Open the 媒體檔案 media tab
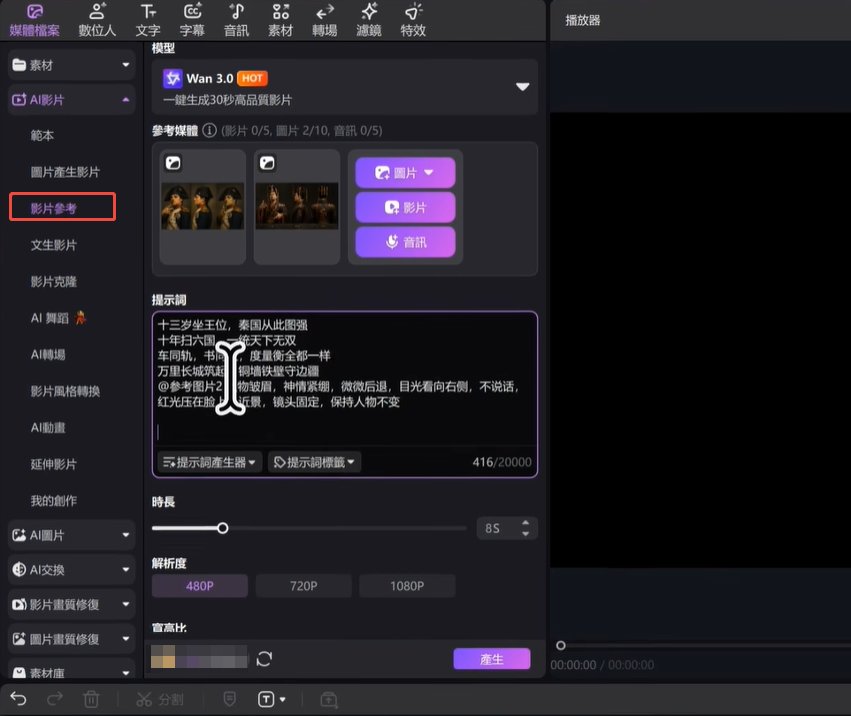The image size is (851, 716). click(35, 21)
